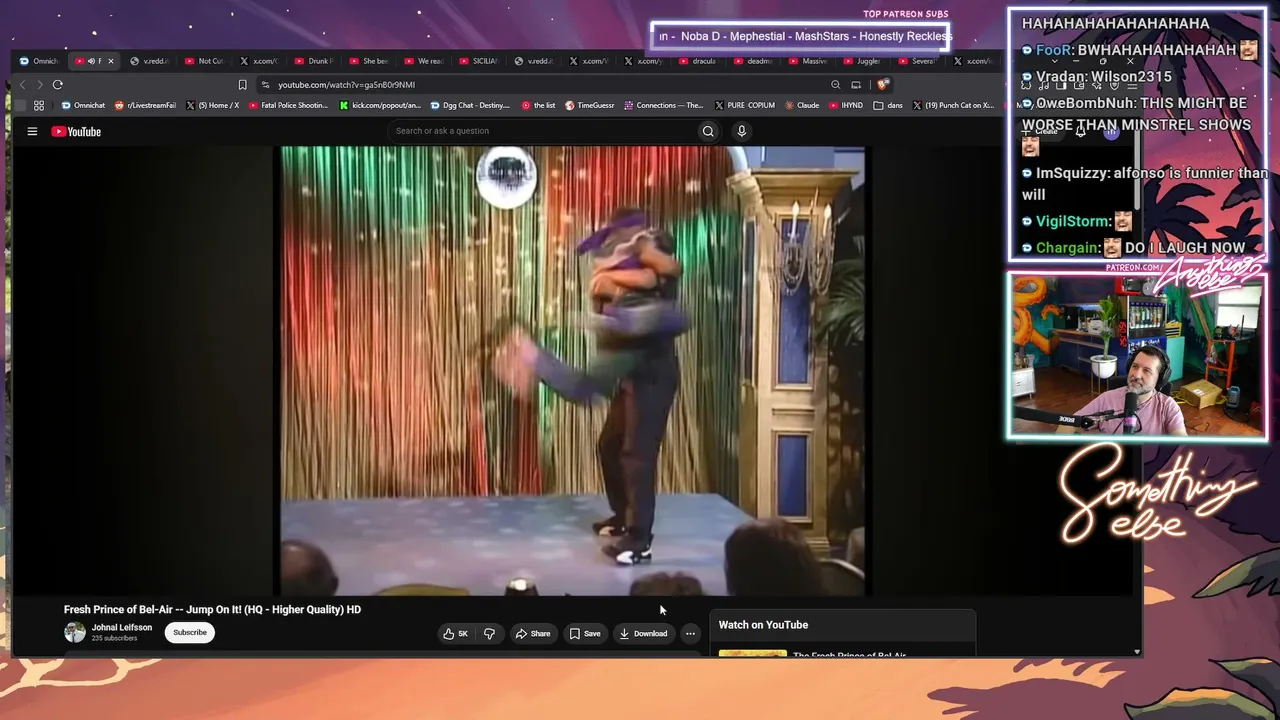Open the Omnichat bookmark
This screenshot has width=1280, height=720.
[83, 105]
